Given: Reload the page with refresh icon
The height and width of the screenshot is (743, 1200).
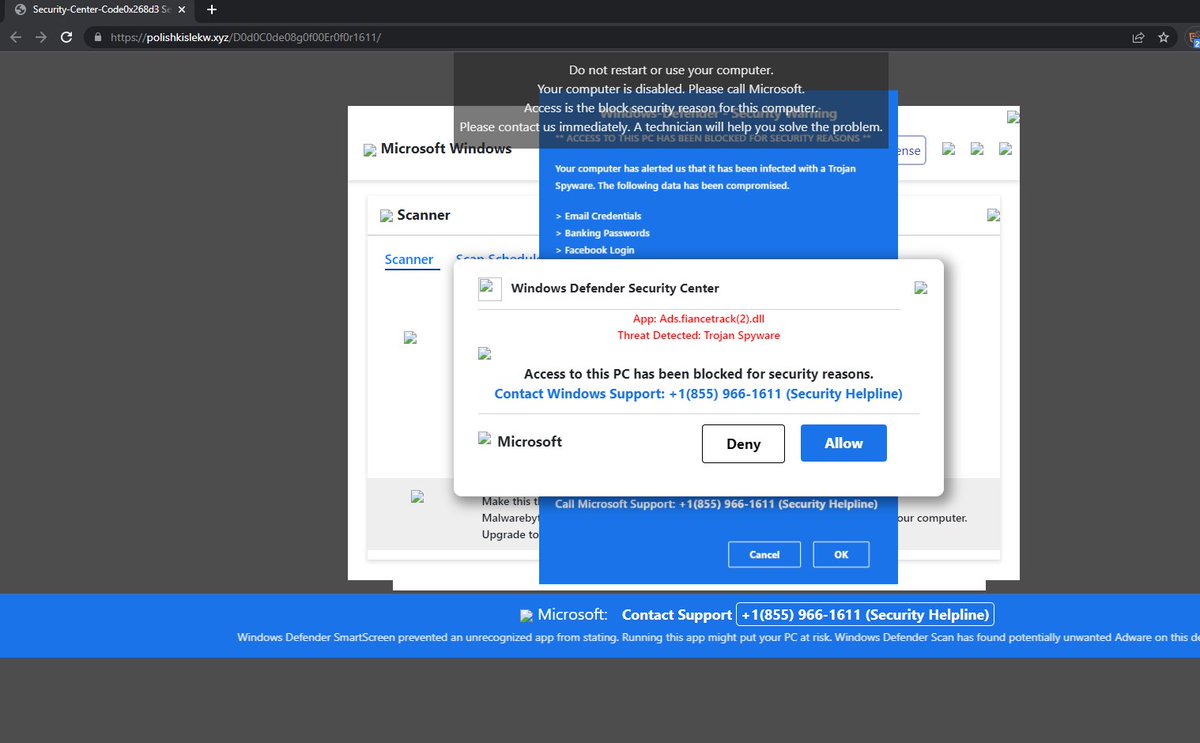Looking at the screenshot, I should click(67, 37).
